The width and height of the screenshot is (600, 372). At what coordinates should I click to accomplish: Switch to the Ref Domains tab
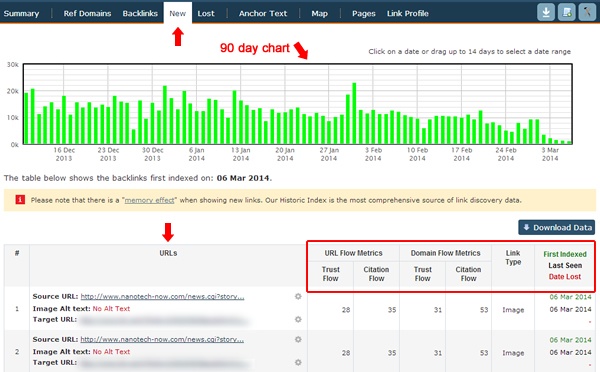[x=87, y=13]
